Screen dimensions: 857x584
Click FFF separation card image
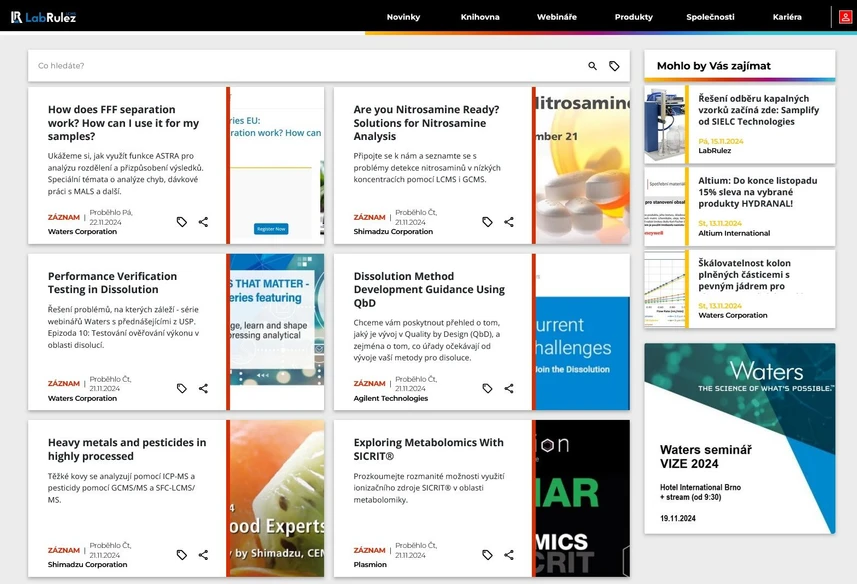tap(277, 166)
